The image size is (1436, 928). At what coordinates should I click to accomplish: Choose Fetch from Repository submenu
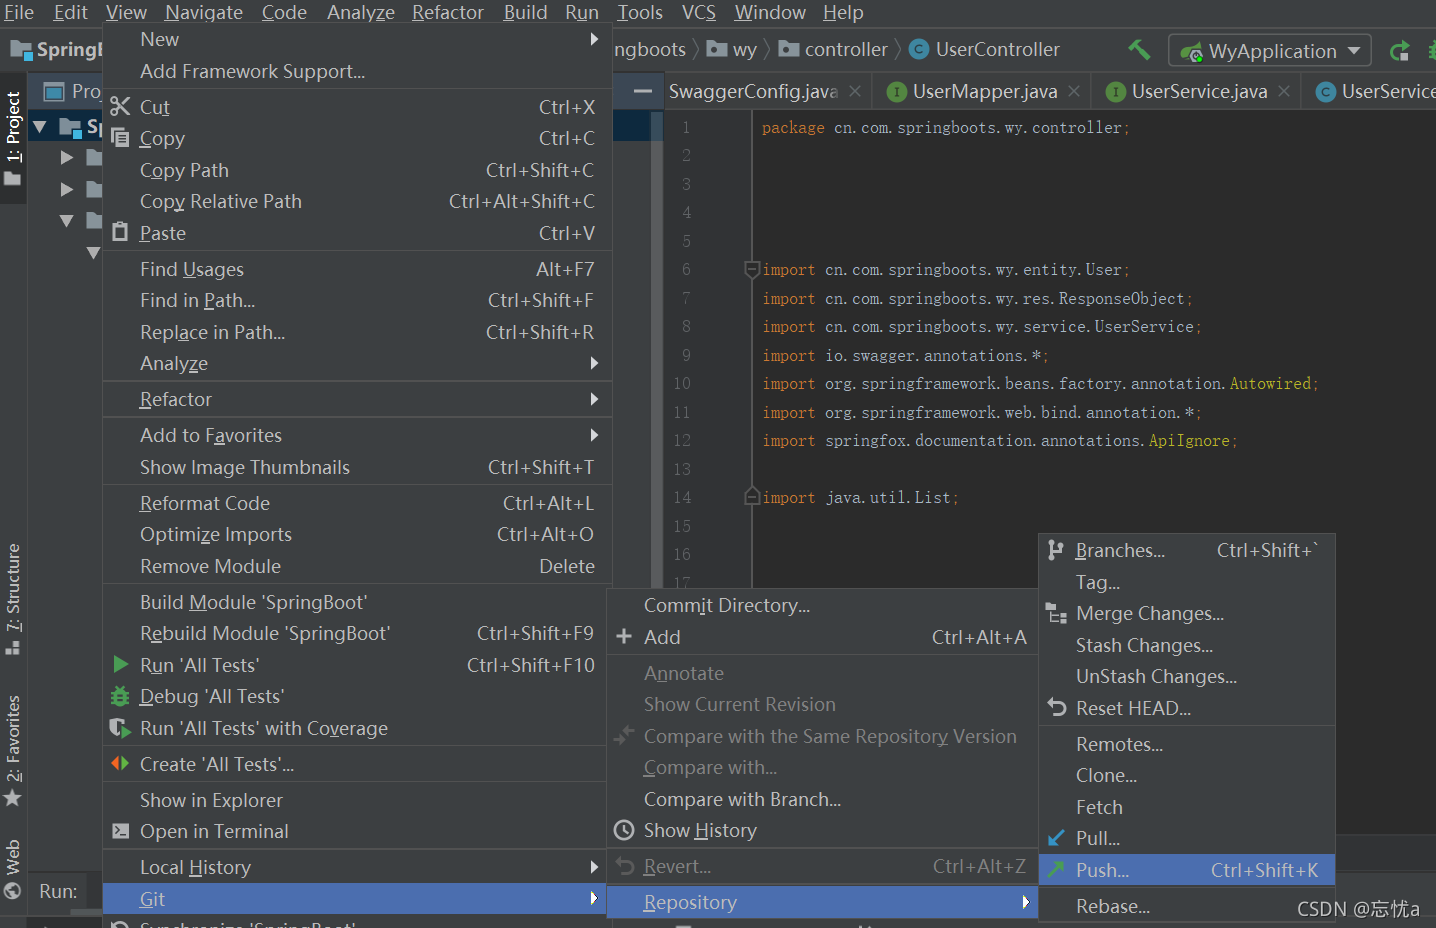pyautogui.click(x=1187, y=807)
